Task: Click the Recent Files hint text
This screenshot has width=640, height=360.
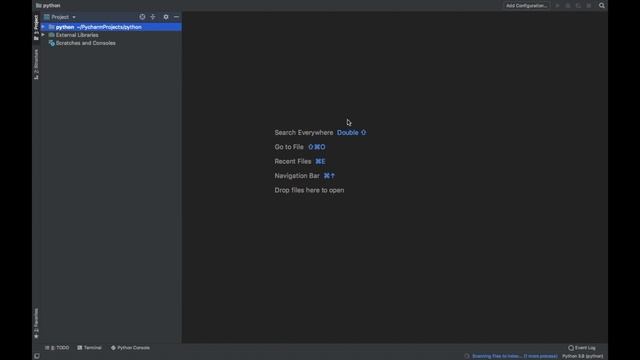Action: pyautogui.click(x=293, y=161)
